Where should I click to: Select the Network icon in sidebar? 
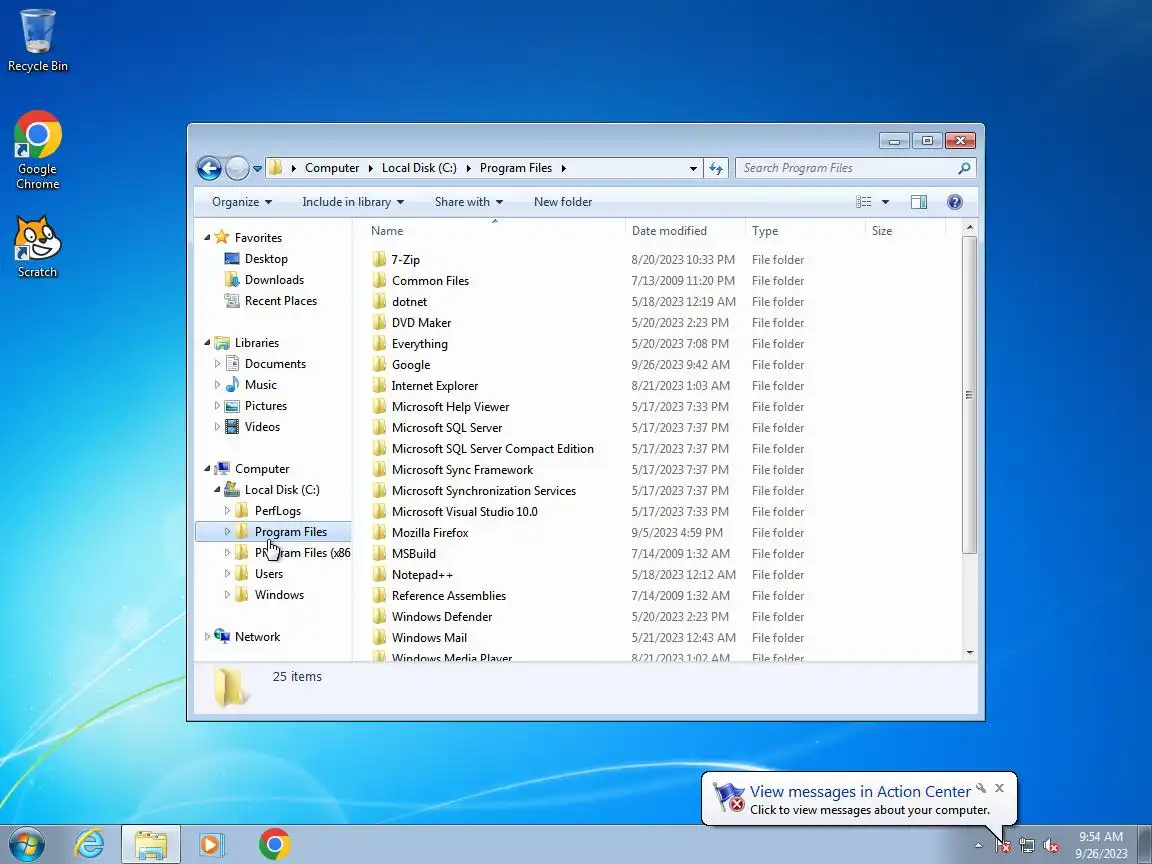coord(222,636)
